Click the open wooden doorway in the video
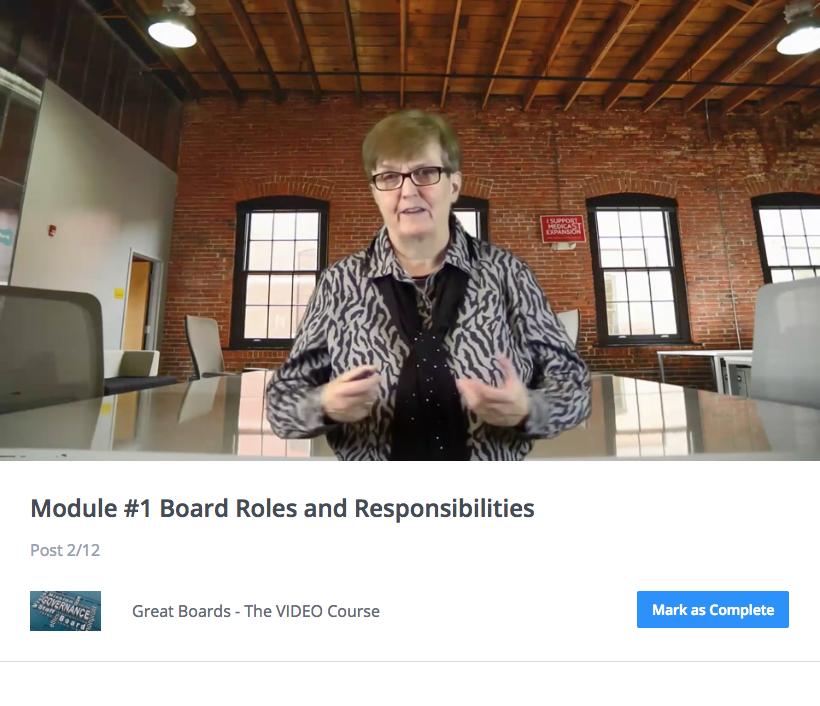Image resolution: width=820 pixels, height=706 pixels. tap(137, 304)
